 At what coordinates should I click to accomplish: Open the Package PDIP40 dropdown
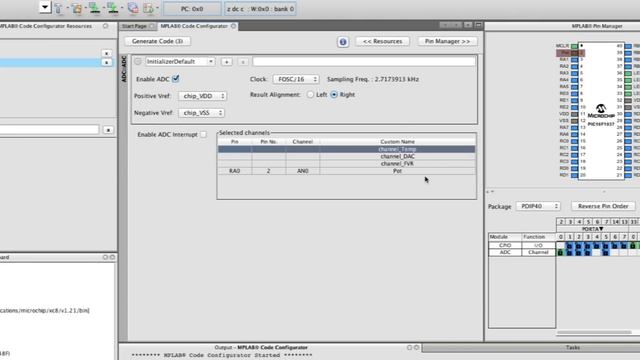(x=538, y=206)
